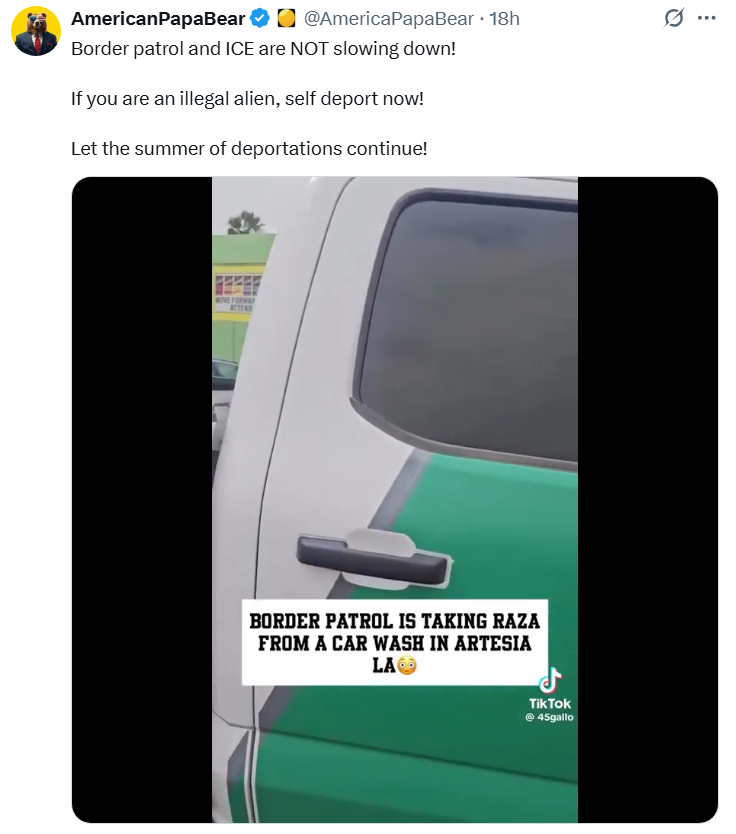Screen dimensions: 736x834
Task: Click the "summer of deportations continue!" line
Action: 249,148
